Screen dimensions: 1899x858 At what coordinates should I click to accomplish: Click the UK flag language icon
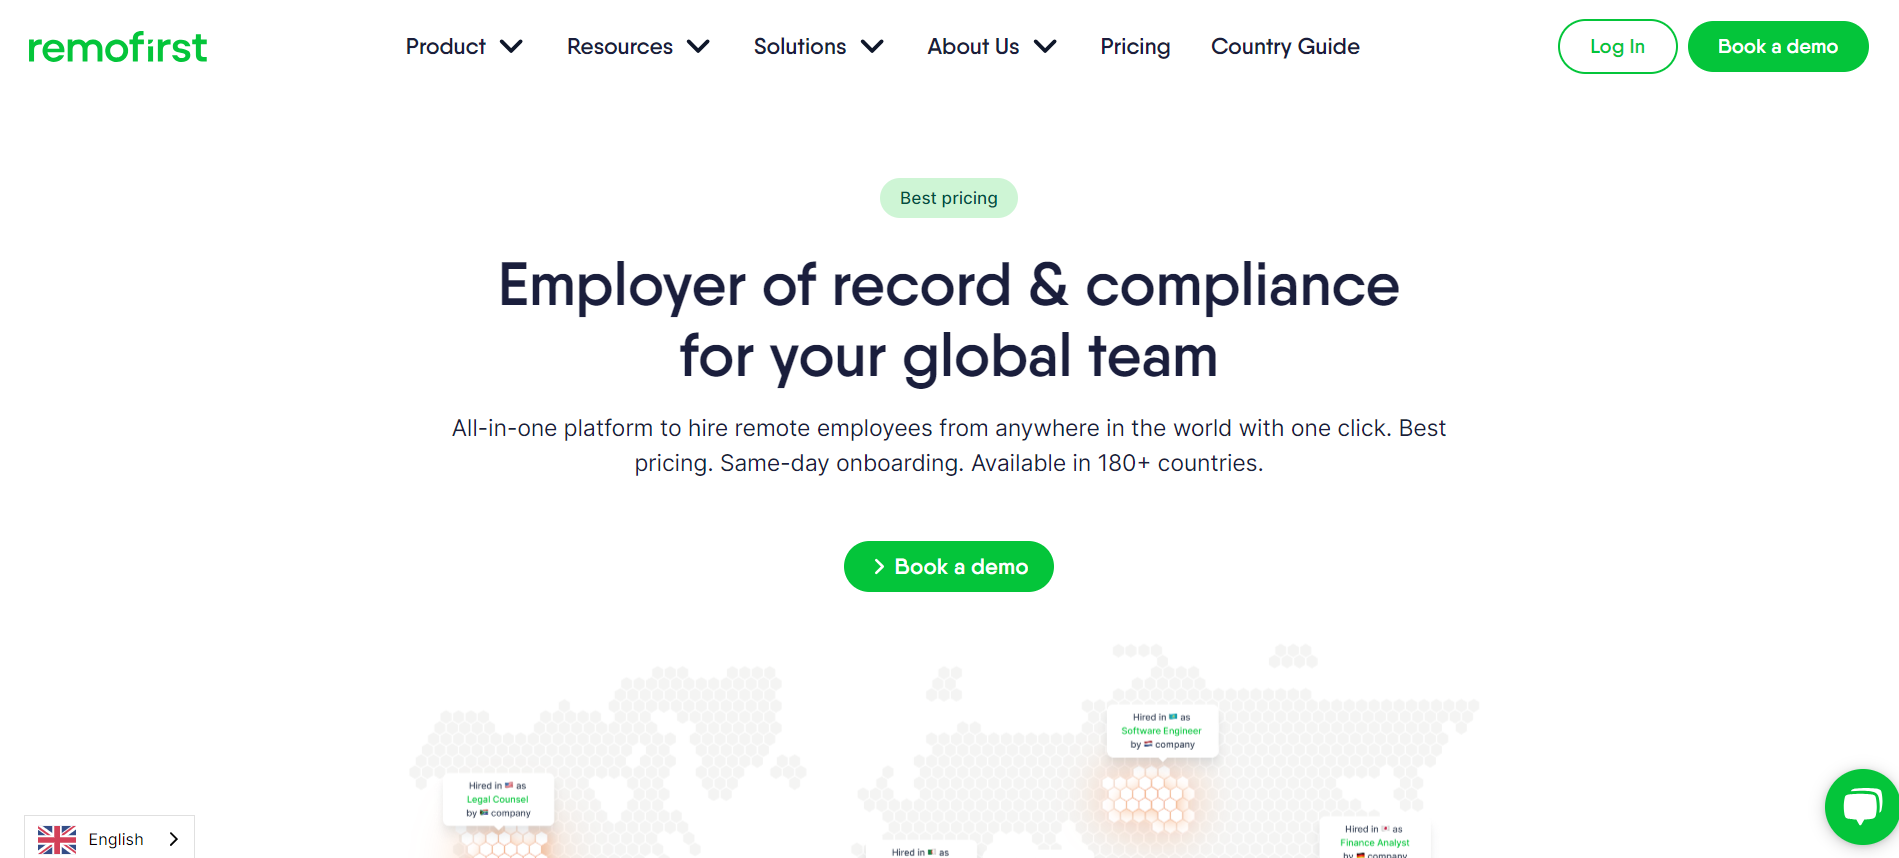(57, 839)
